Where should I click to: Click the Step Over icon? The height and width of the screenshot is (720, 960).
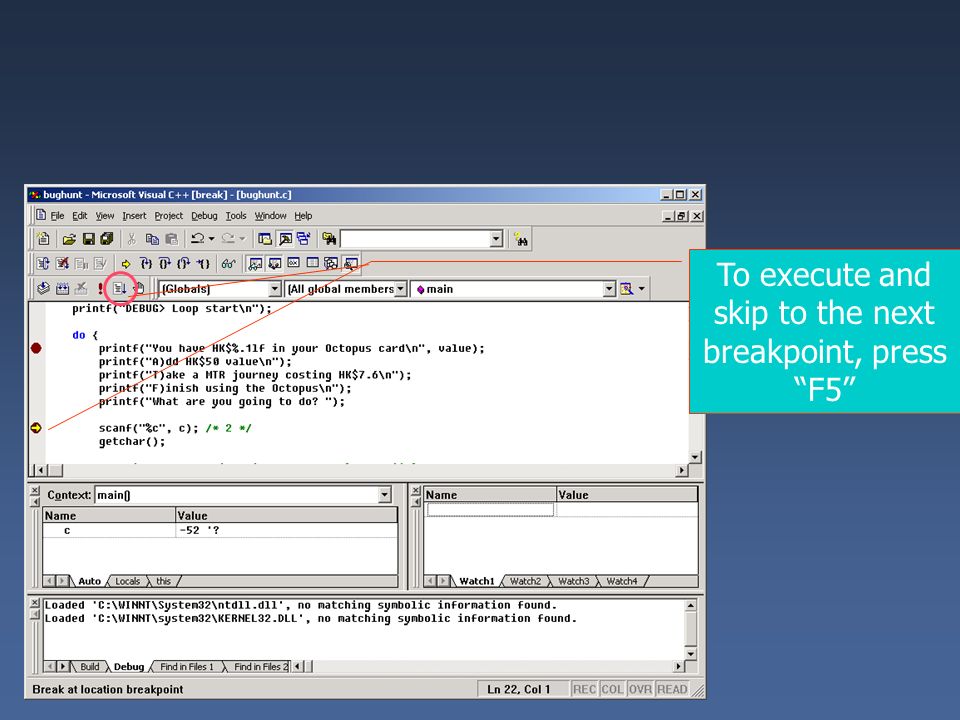[x=165, y=264]
